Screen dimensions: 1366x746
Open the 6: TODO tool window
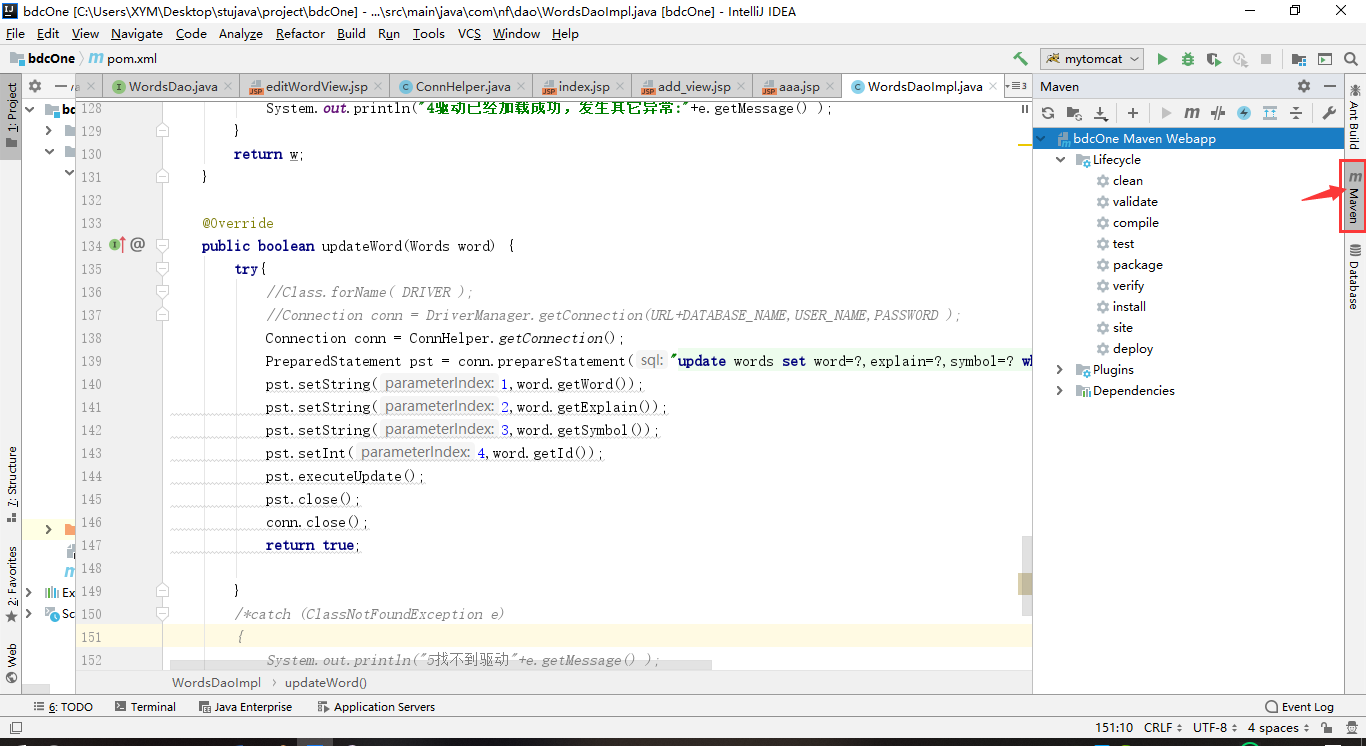click(x=63, y=707)
